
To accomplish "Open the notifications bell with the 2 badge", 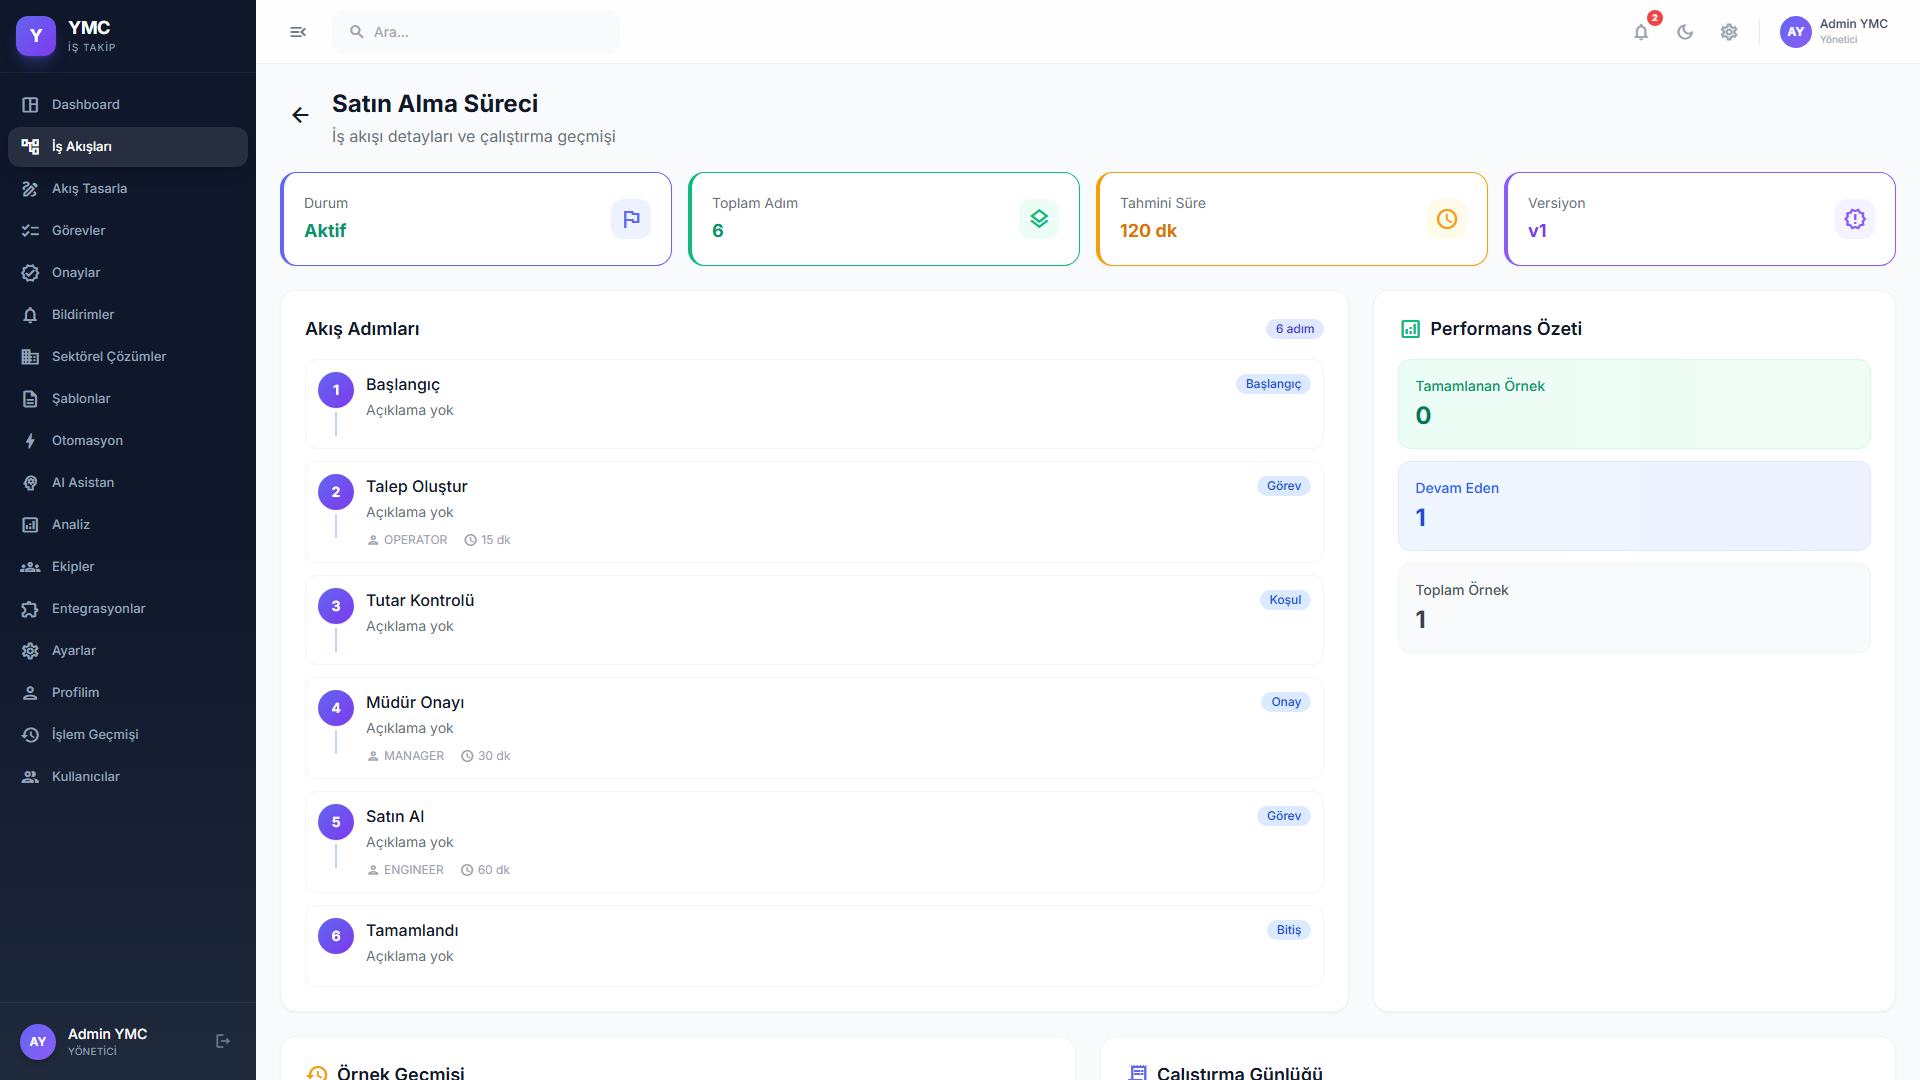I will click(x=1641, y=32).
